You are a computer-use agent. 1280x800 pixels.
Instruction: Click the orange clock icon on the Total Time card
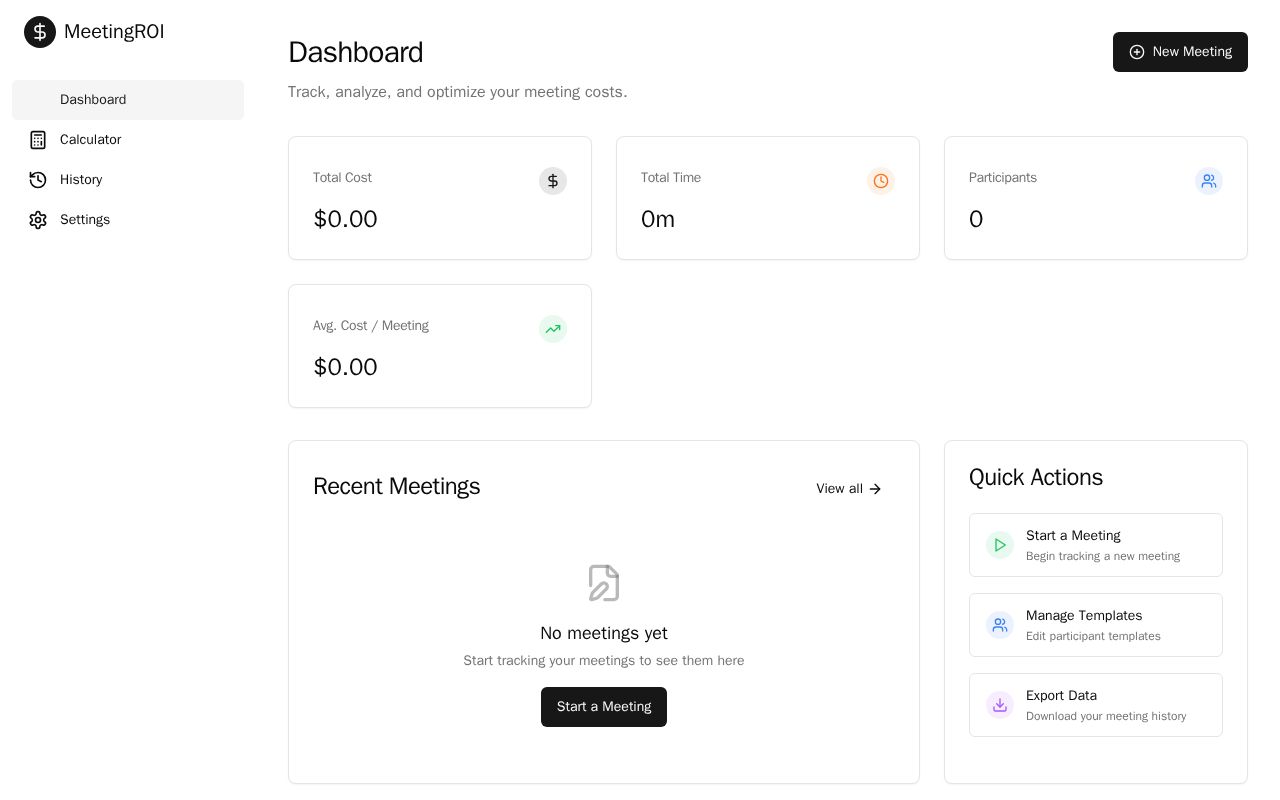pos(881,181)
